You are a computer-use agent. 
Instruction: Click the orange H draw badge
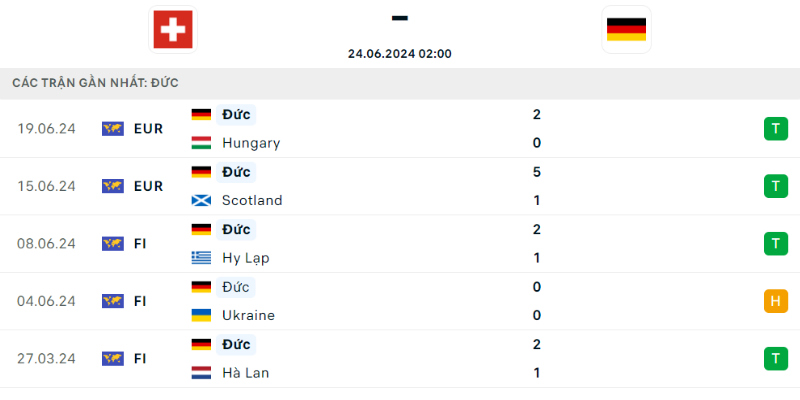coord(776,301)
